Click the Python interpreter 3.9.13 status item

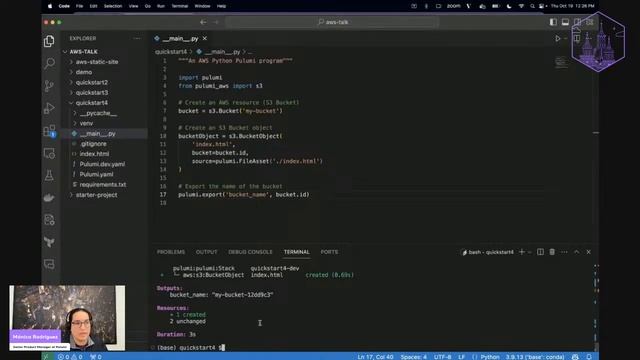coord(535,357)
